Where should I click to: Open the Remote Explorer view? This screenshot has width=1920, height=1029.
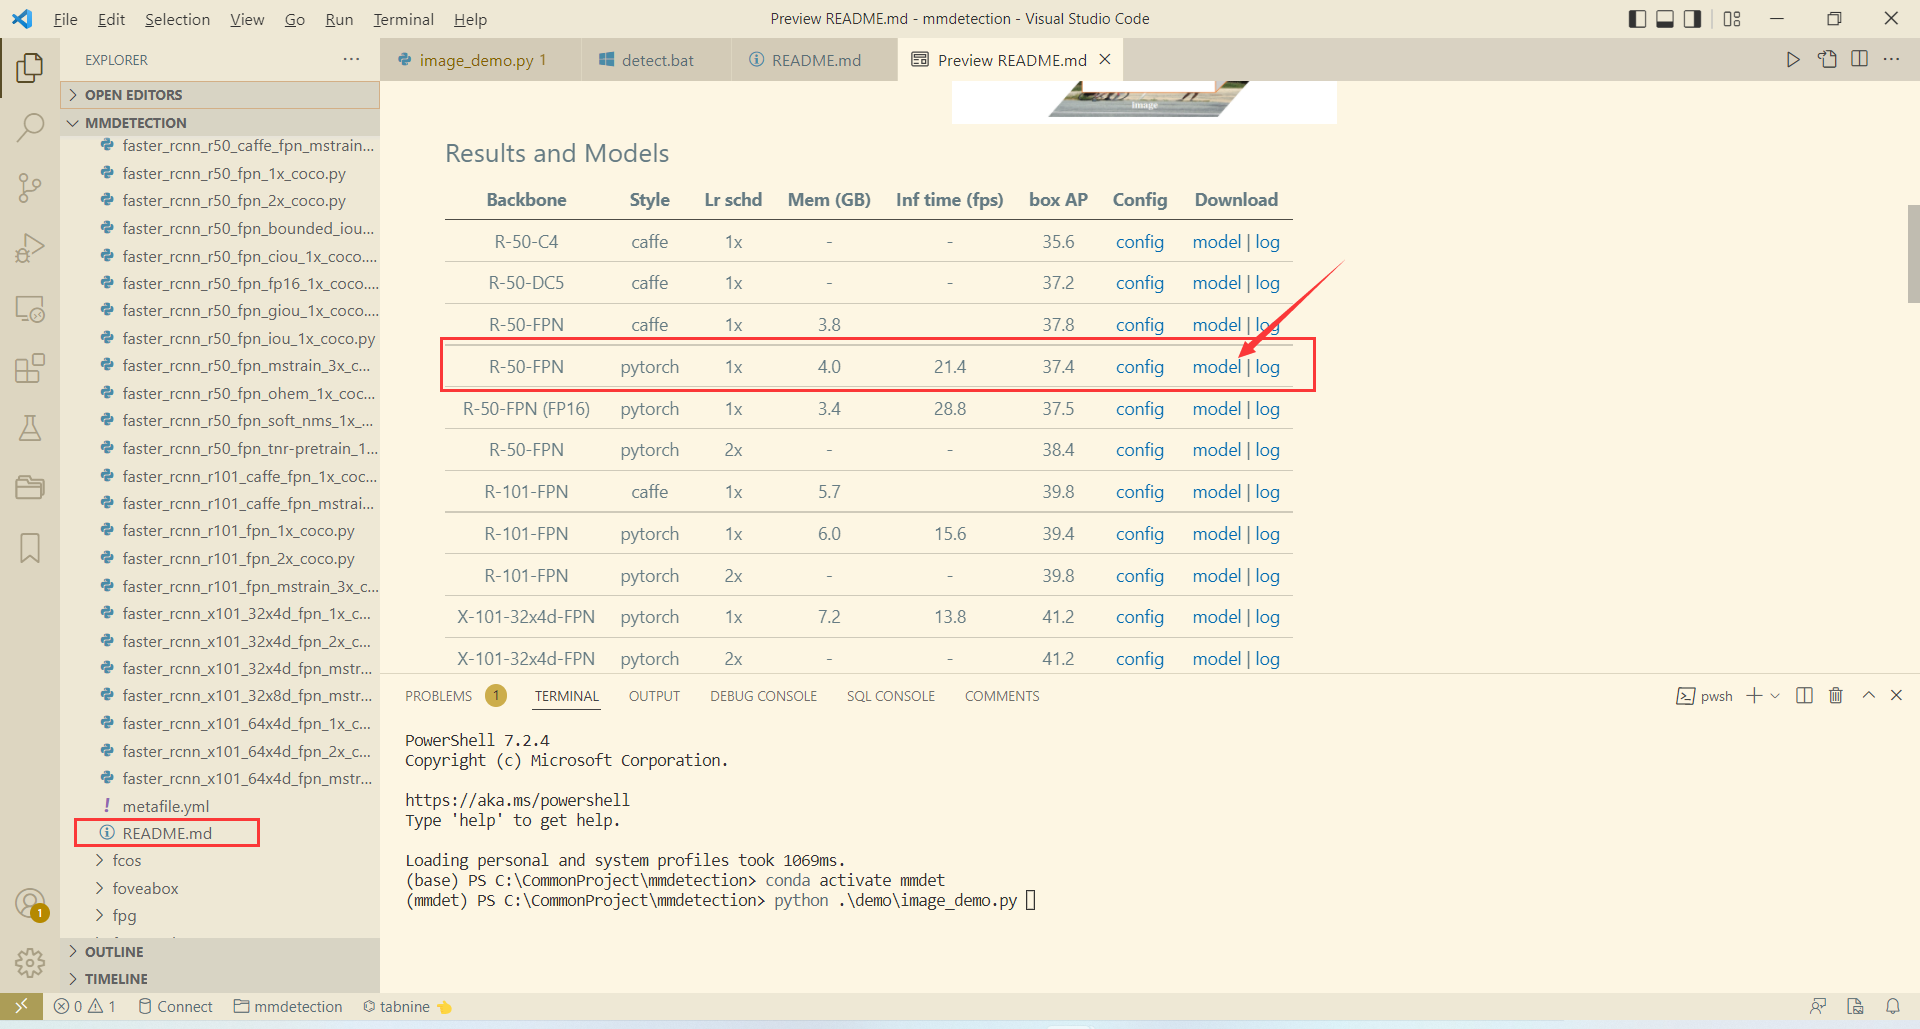click(30, 309)
